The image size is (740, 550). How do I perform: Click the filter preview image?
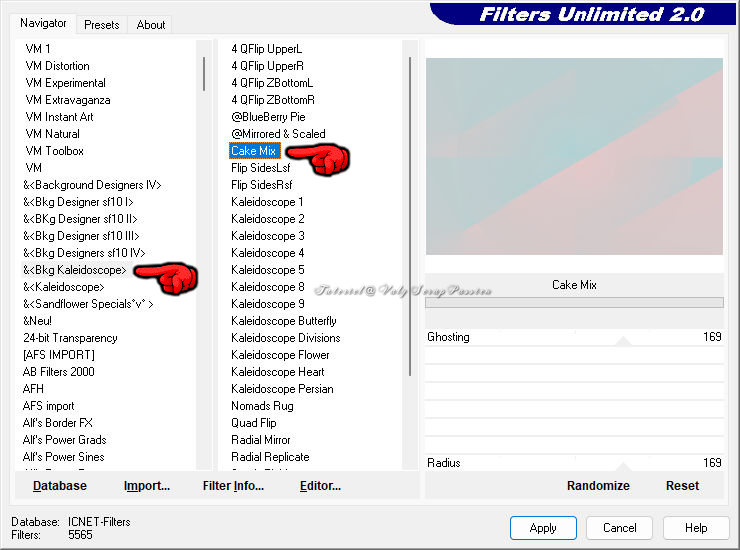tap(574, 156)
